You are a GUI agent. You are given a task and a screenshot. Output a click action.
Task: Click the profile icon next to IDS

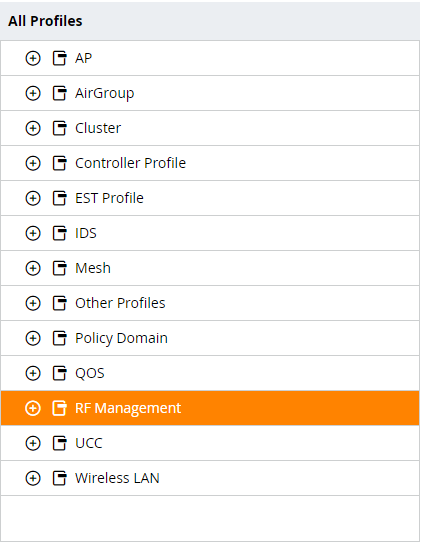(x=59, y=233)
